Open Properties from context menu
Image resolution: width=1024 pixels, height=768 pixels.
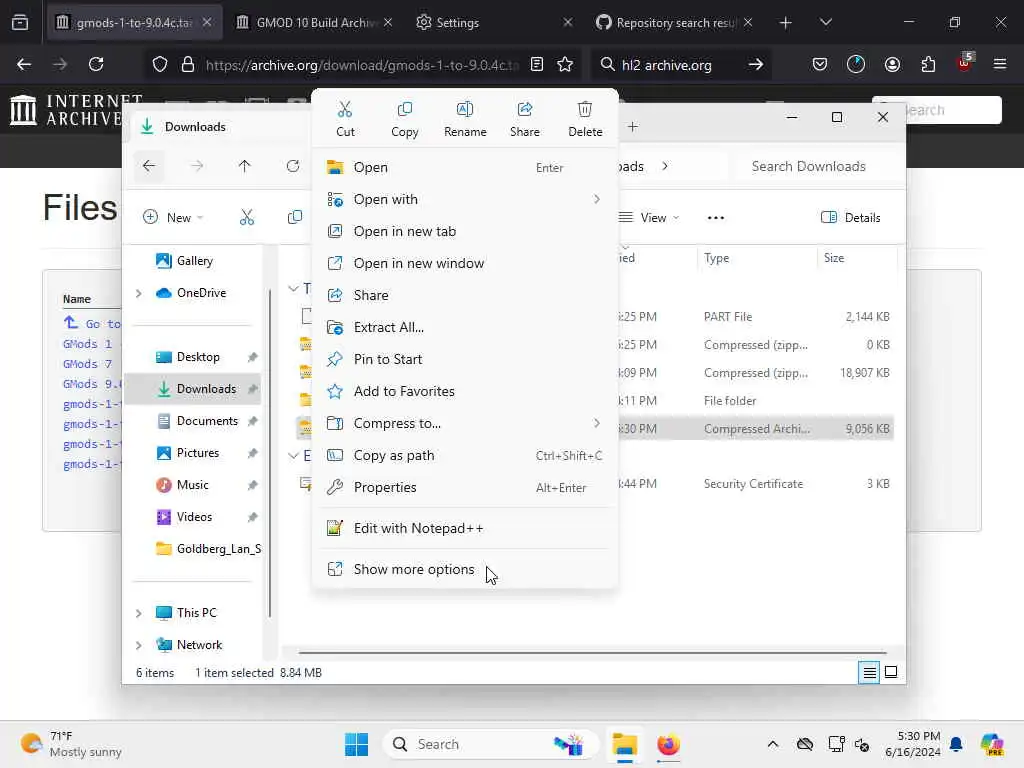(x=464, y=487)
